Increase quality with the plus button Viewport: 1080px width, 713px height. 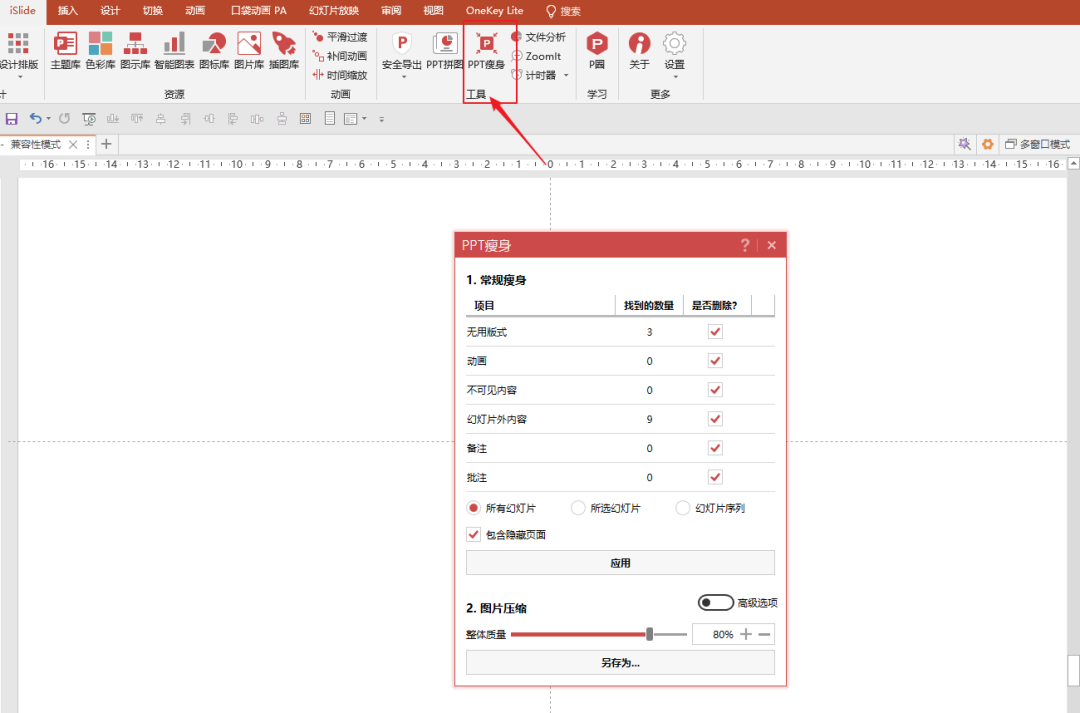click(746, 634)
